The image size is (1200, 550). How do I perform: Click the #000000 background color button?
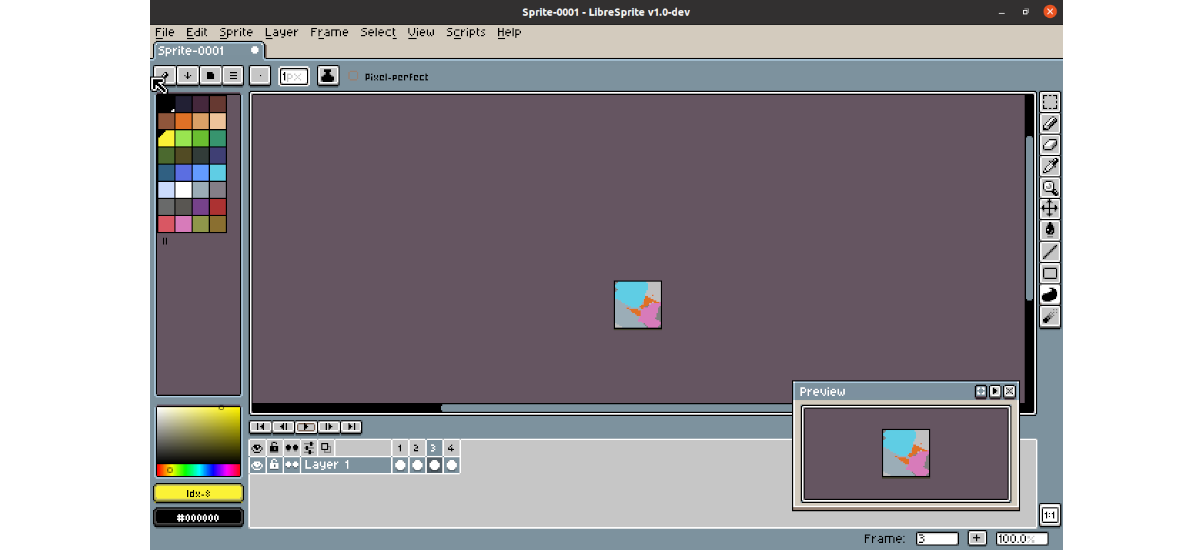pos(198,517)
